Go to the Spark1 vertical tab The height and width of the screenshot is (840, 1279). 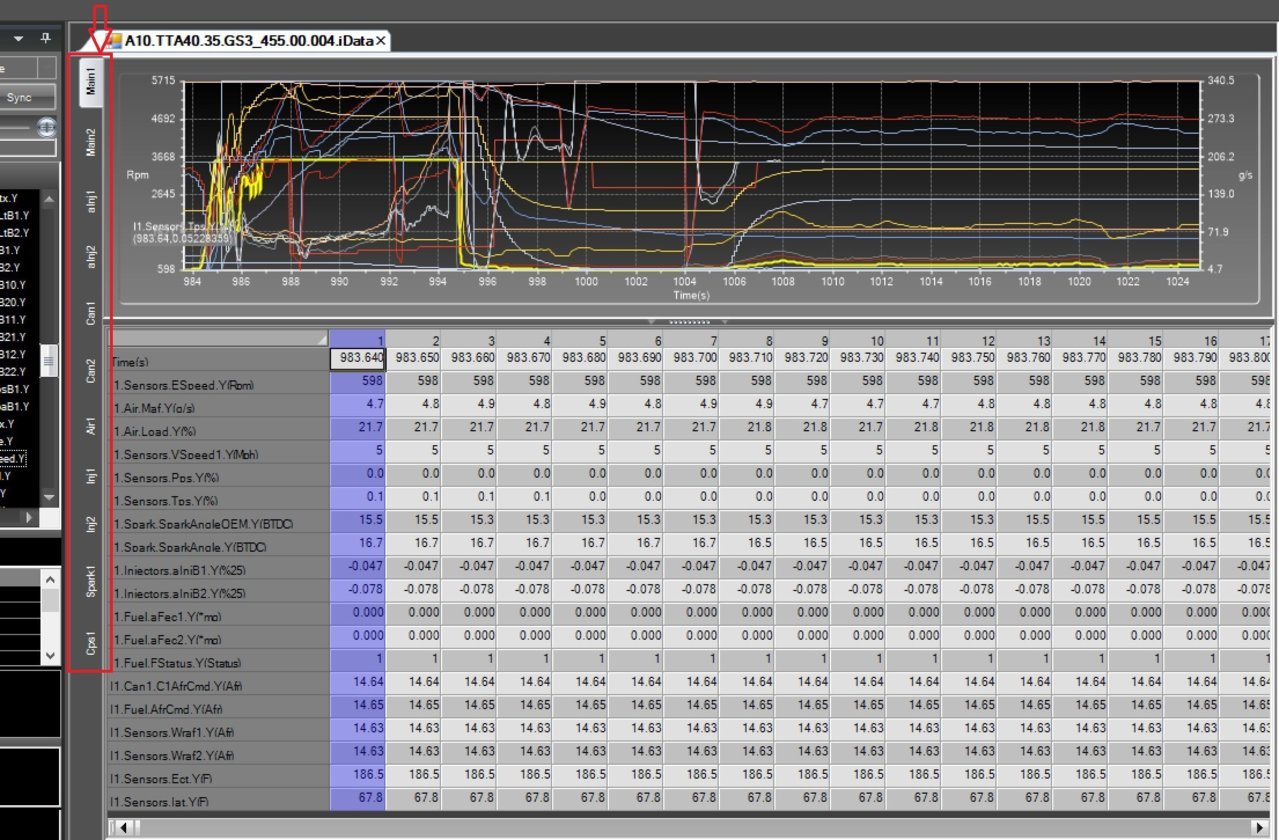point(91,583)
